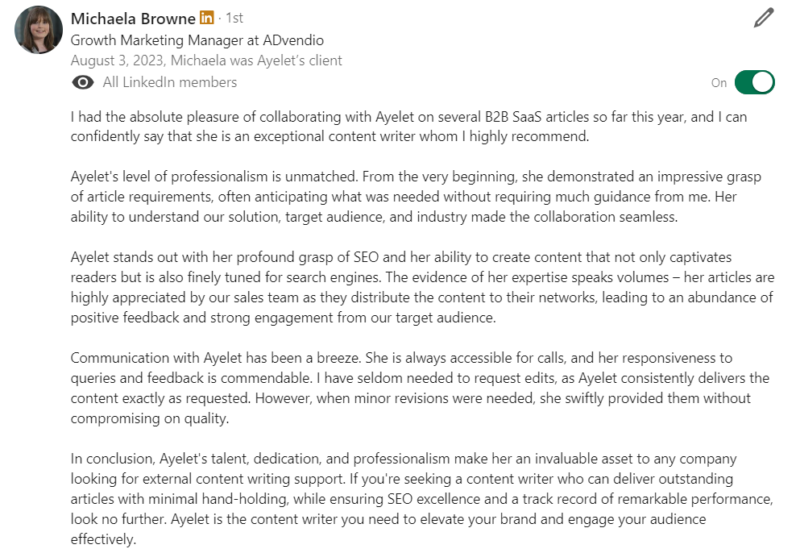This screenshot has height=553, width=800.
Task: Turn off the recommendation visibility switch
Action: (755, 82)
